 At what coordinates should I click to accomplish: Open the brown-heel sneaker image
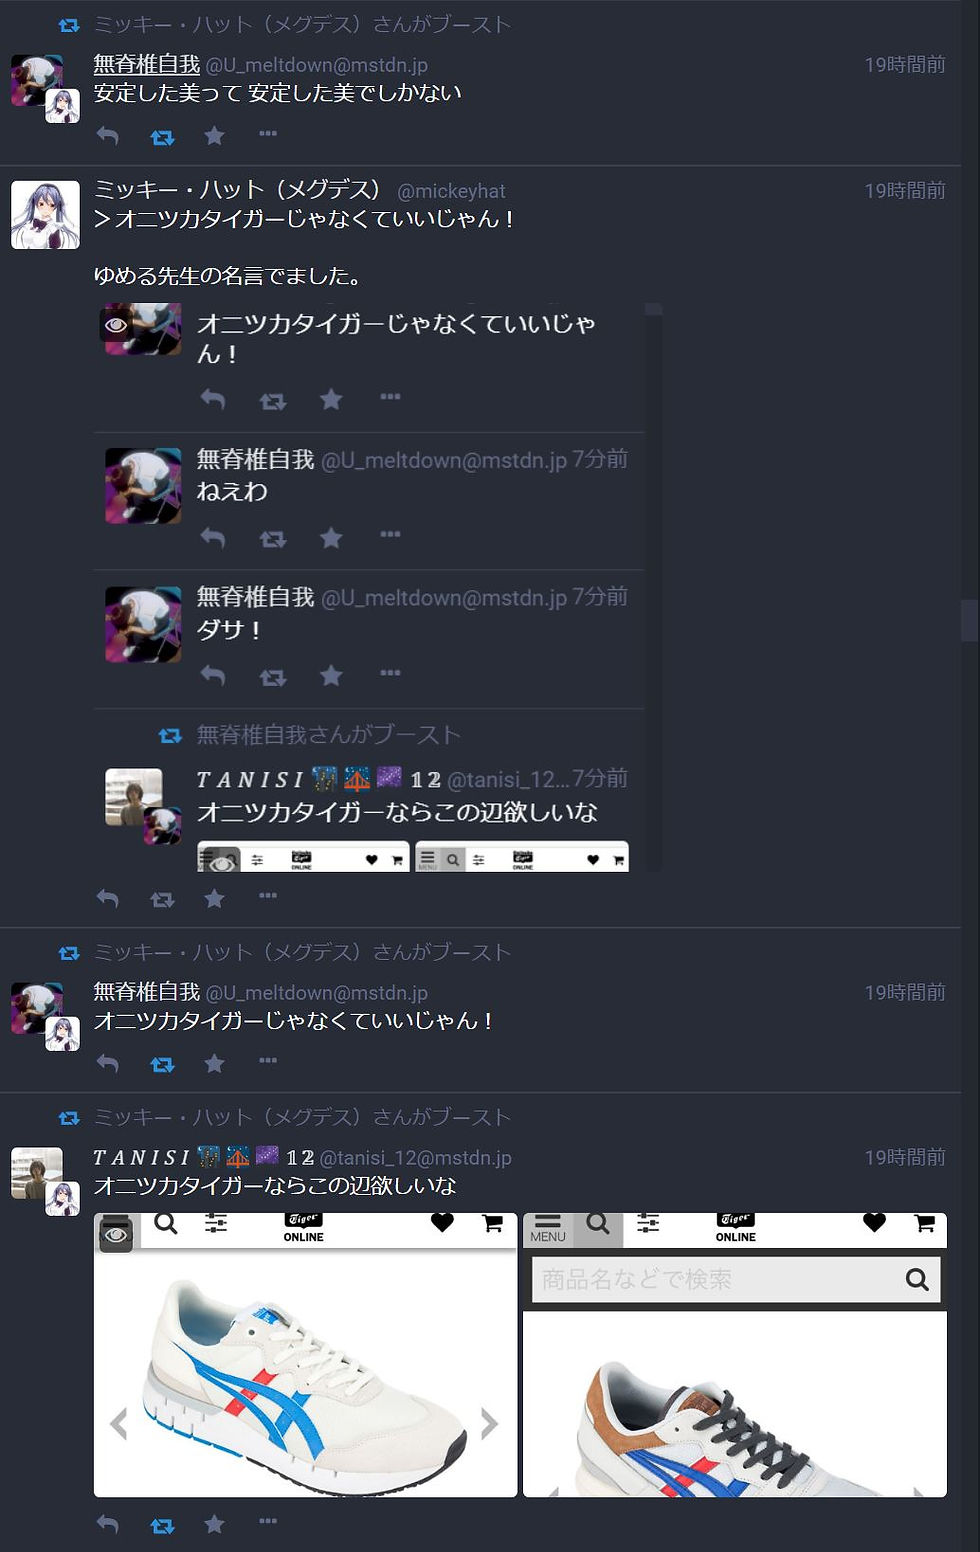point(735,1355)
